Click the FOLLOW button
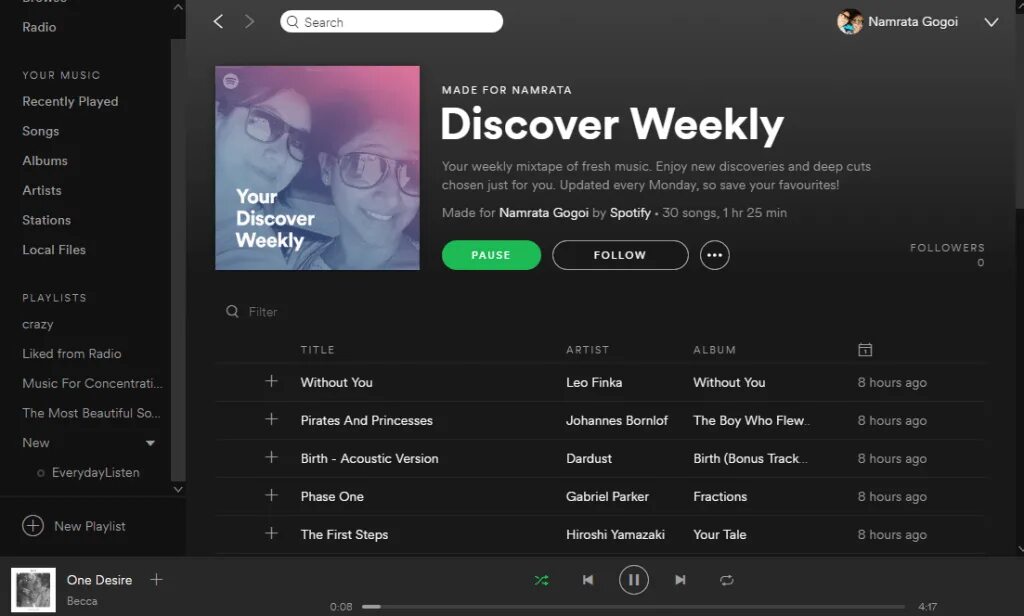Image resolution: width=1024 pixels, height=616 pixels. tap(620, 255)
